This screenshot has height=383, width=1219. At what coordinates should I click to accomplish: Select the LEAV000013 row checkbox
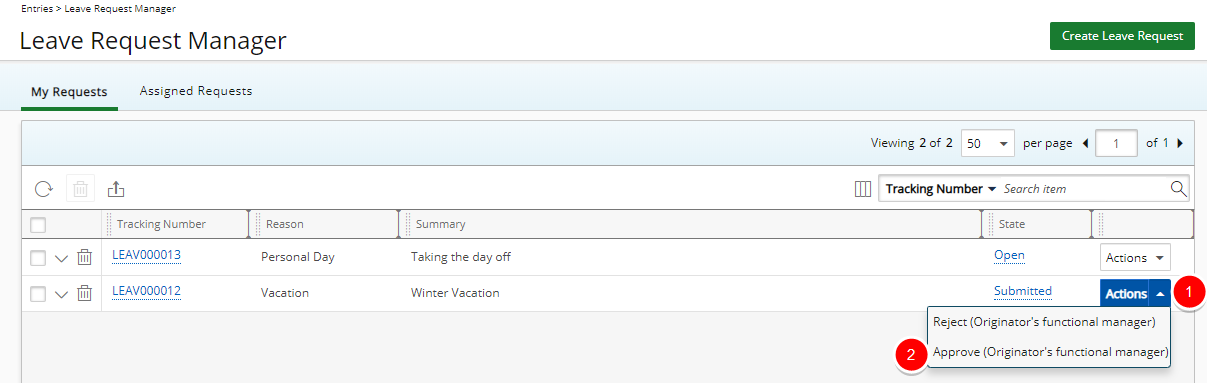click(38, 258)
